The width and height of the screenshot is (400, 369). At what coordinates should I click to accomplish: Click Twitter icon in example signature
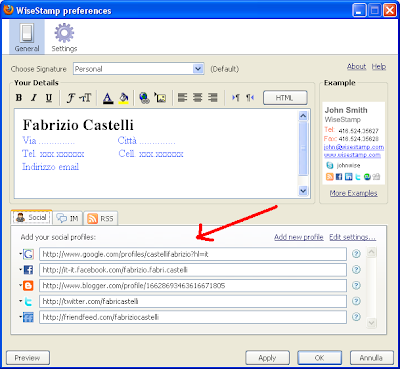point(358,177)
